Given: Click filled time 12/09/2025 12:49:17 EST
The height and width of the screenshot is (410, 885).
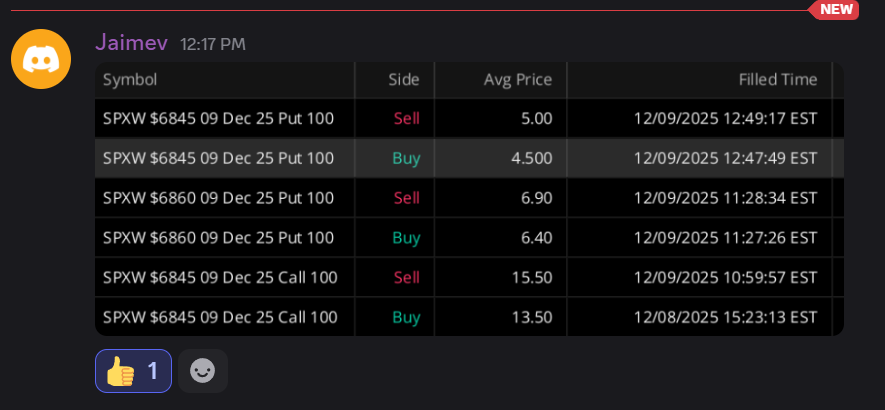Looking at the screenshot, I should [x=725, y=119].
